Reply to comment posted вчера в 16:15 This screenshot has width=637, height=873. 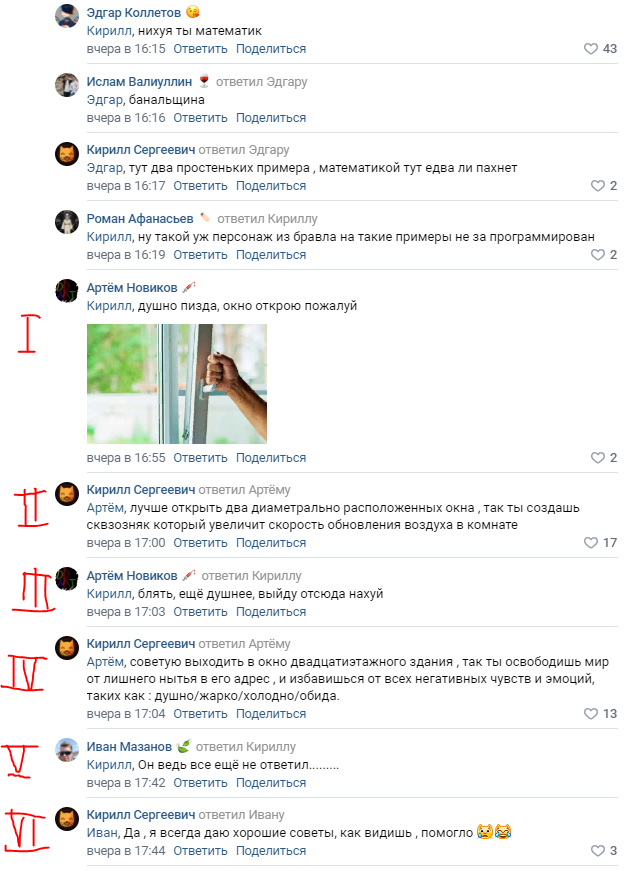pyautogui.click(x=200, y=49)
